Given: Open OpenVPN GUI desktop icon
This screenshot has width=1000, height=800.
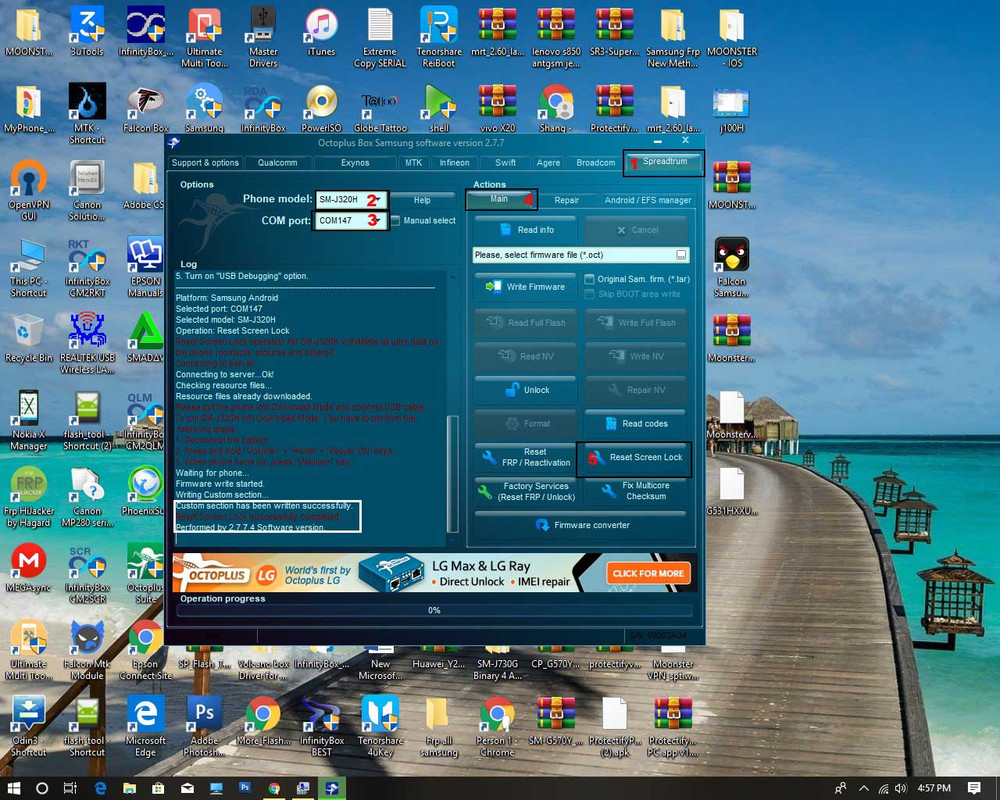Looking at the screenshot, I should tap(29, 190).
